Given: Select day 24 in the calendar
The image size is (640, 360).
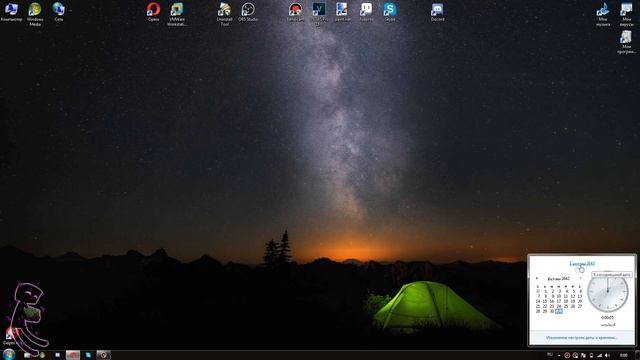Looking at the screenshot, I should point(559,306).
